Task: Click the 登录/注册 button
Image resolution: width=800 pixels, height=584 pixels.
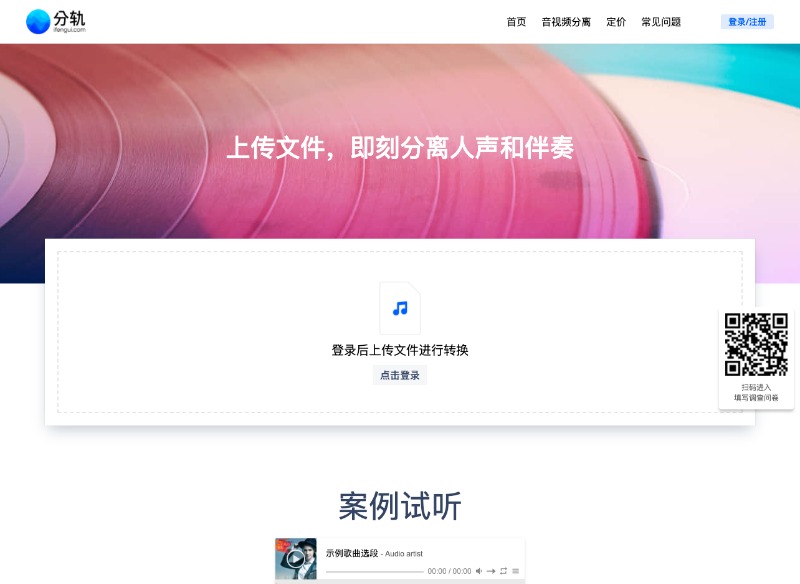Action: coord(747,22)
